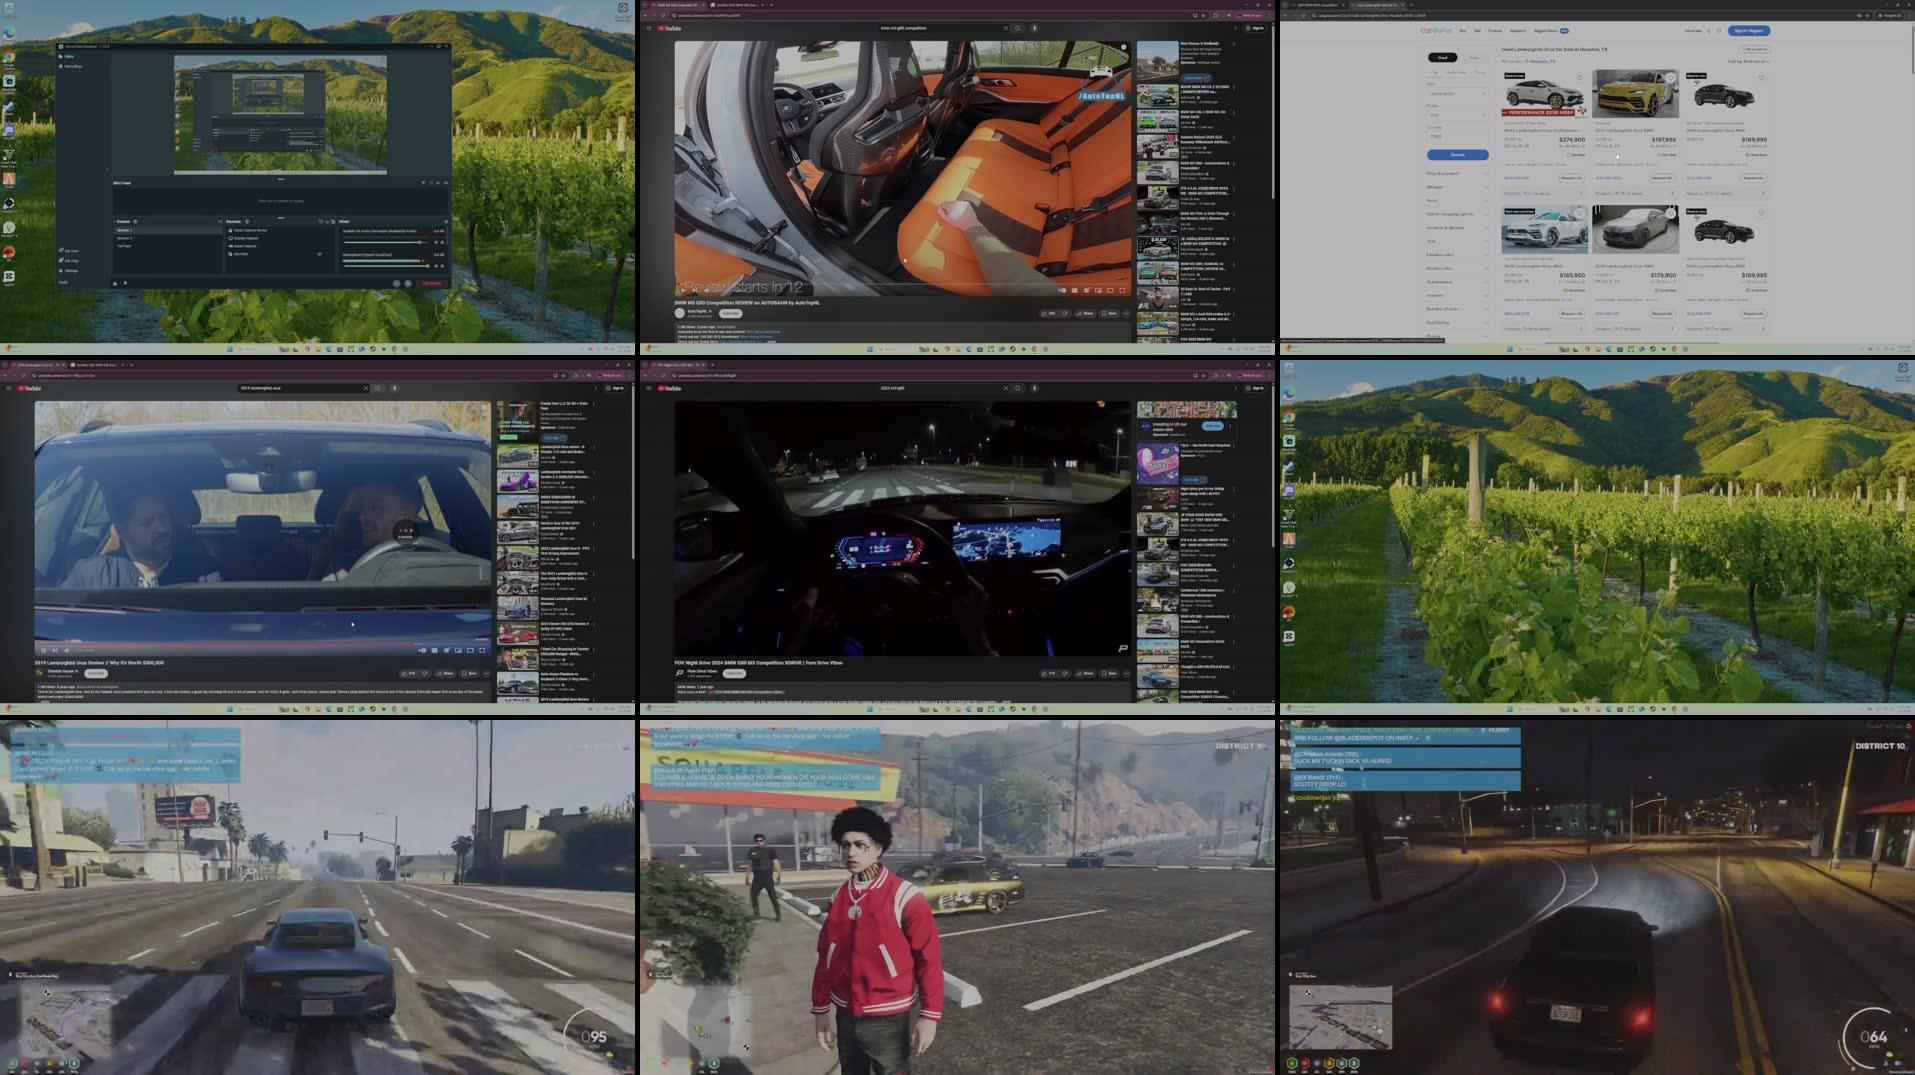The image size is (1915, 1075).
Task: Expand the Transmission filter on CarGurus
Action: [1457, 282]
